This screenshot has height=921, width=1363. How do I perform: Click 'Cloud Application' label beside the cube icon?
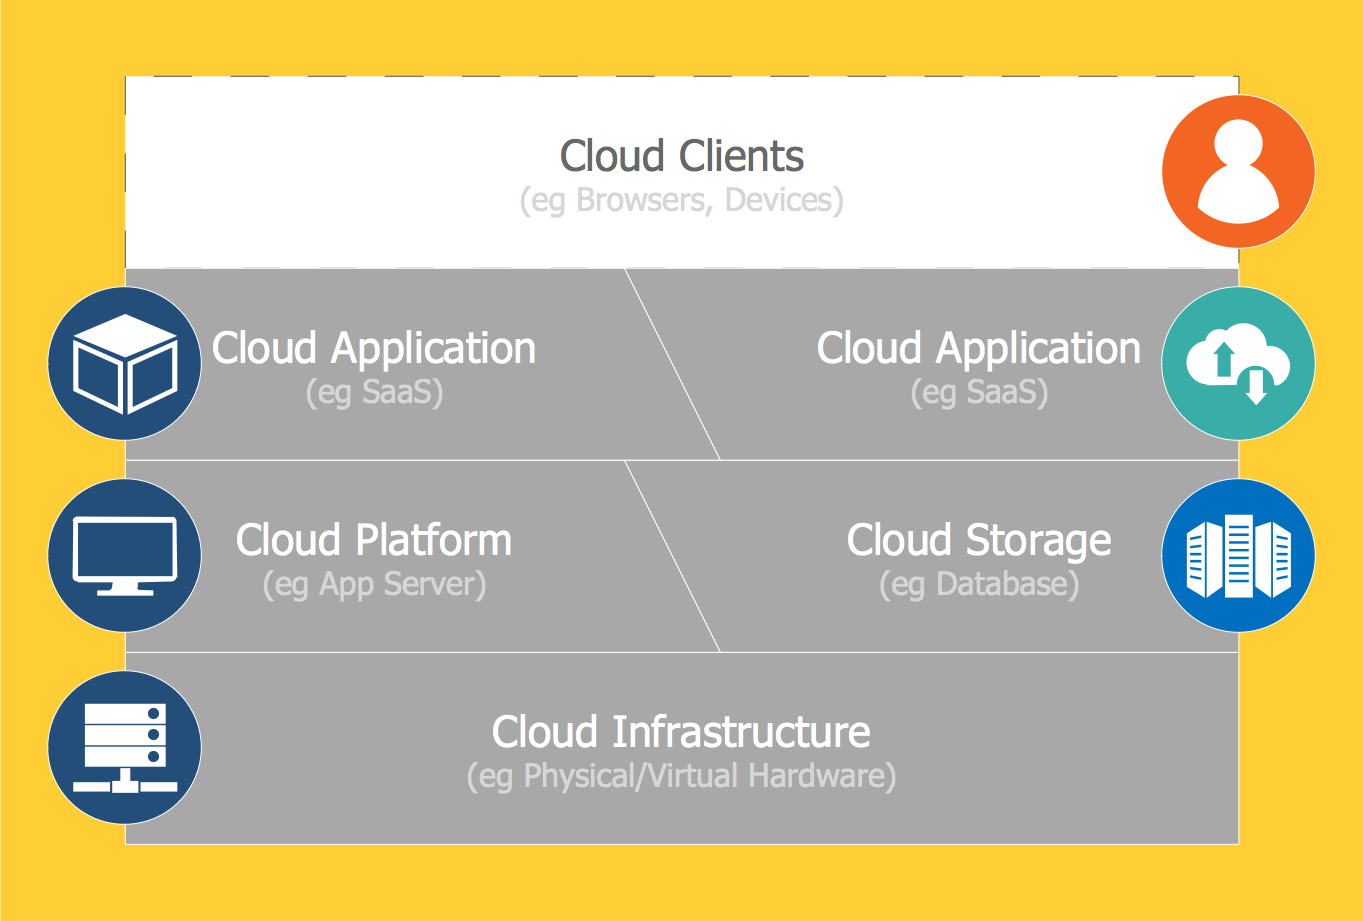pyautogui.click(x=374, y=349)
